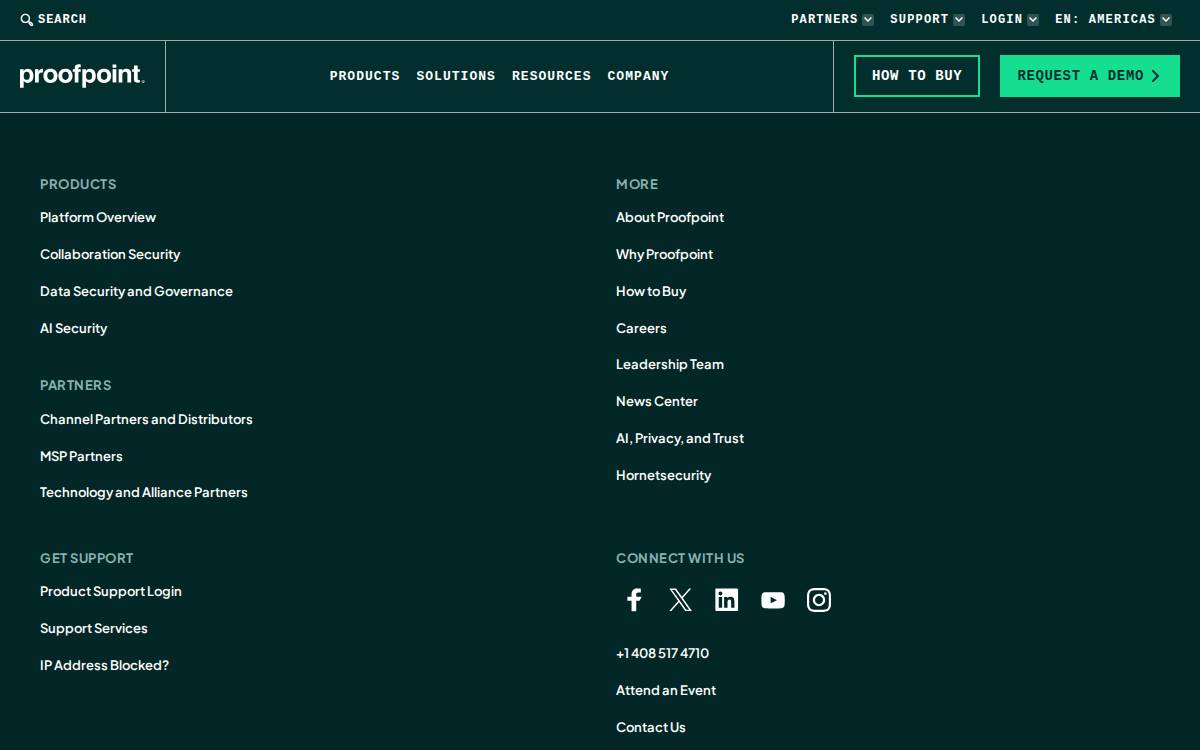The image size is (1200, 750).
Task: Open the Solutions navigation menu
Action: [x=456, y=76]
